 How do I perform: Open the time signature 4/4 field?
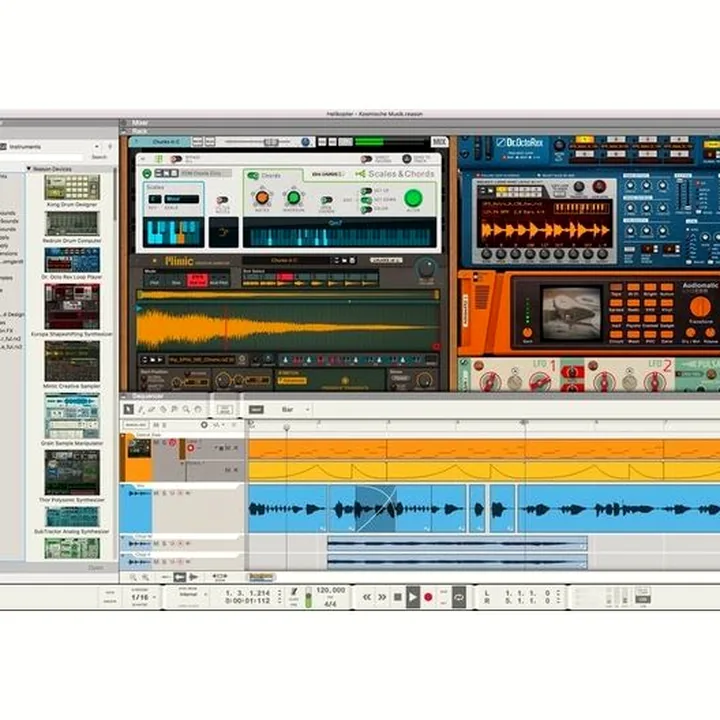(x=330, y=604)
